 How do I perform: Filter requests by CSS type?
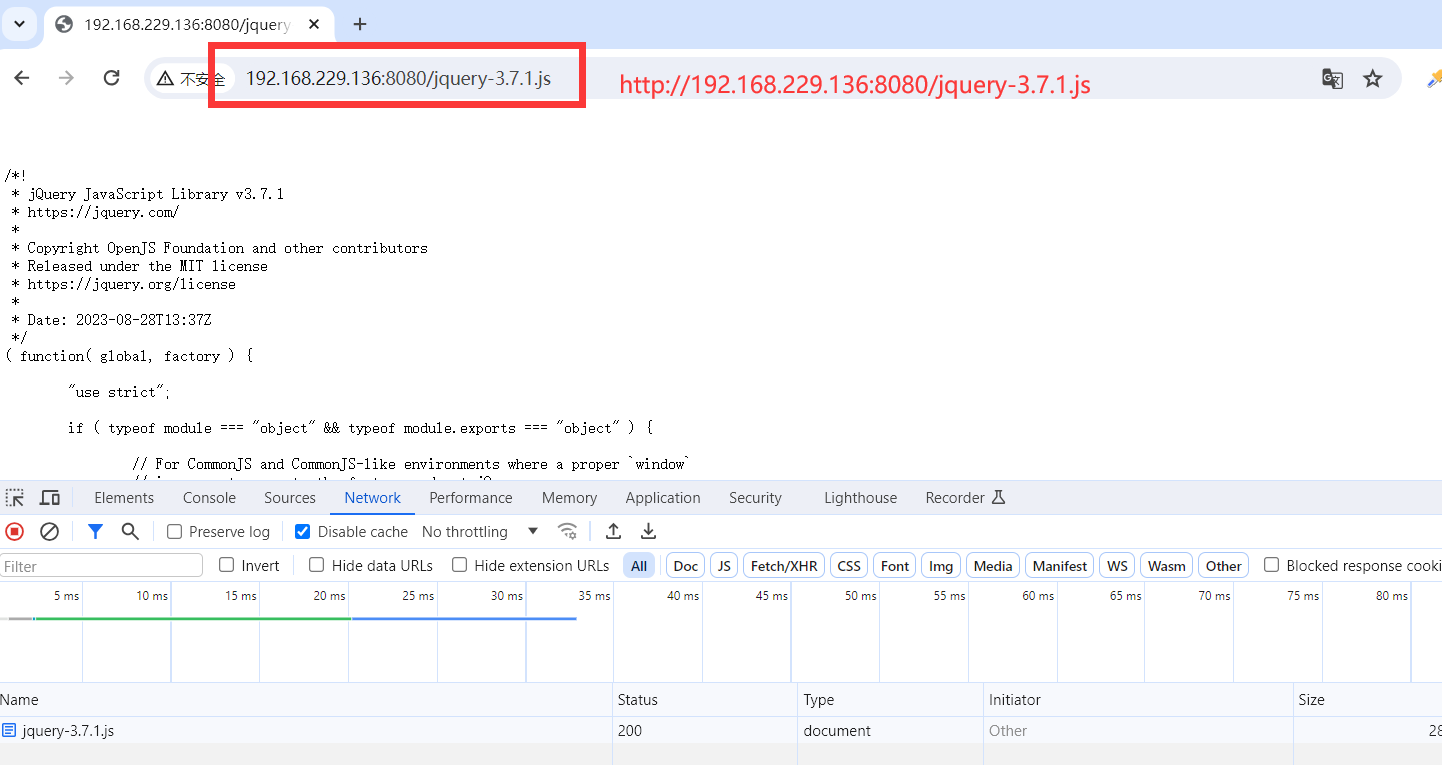[849, 566]
